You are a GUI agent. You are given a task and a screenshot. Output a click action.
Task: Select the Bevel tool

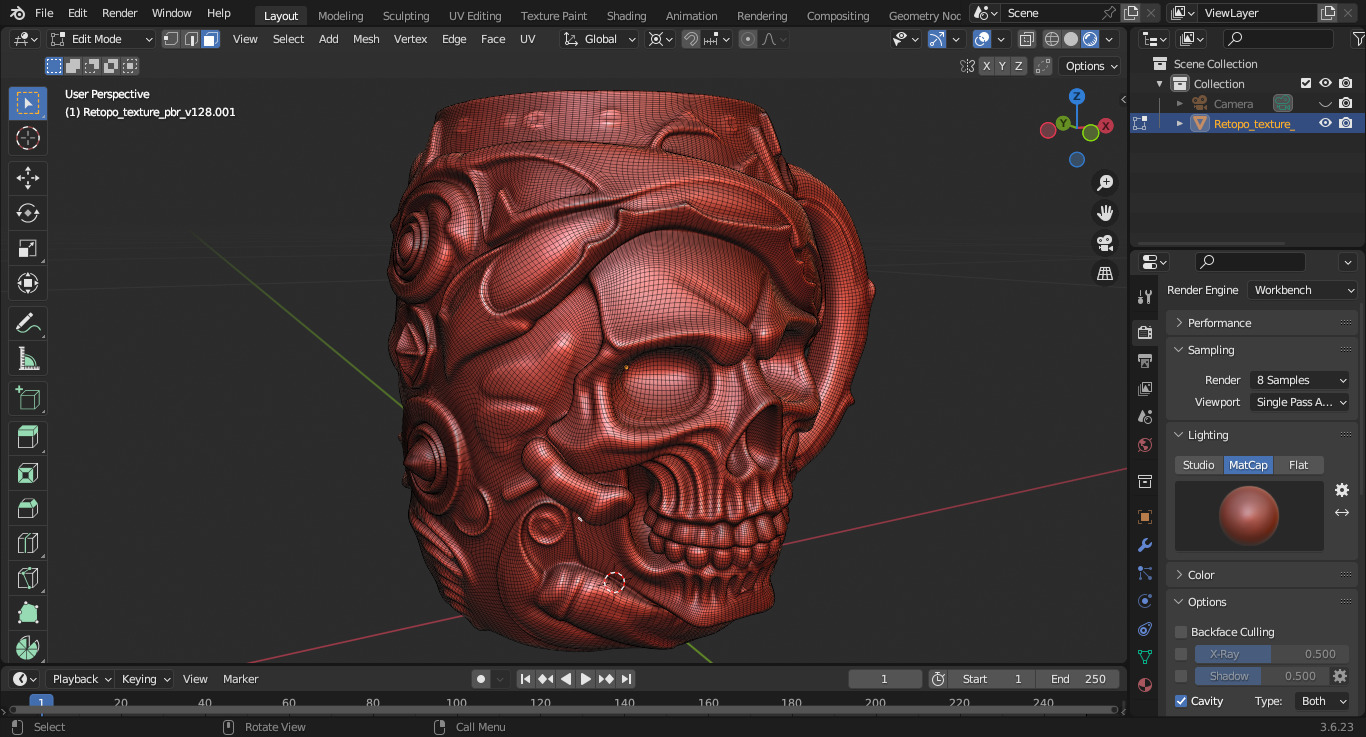(28, 508)
